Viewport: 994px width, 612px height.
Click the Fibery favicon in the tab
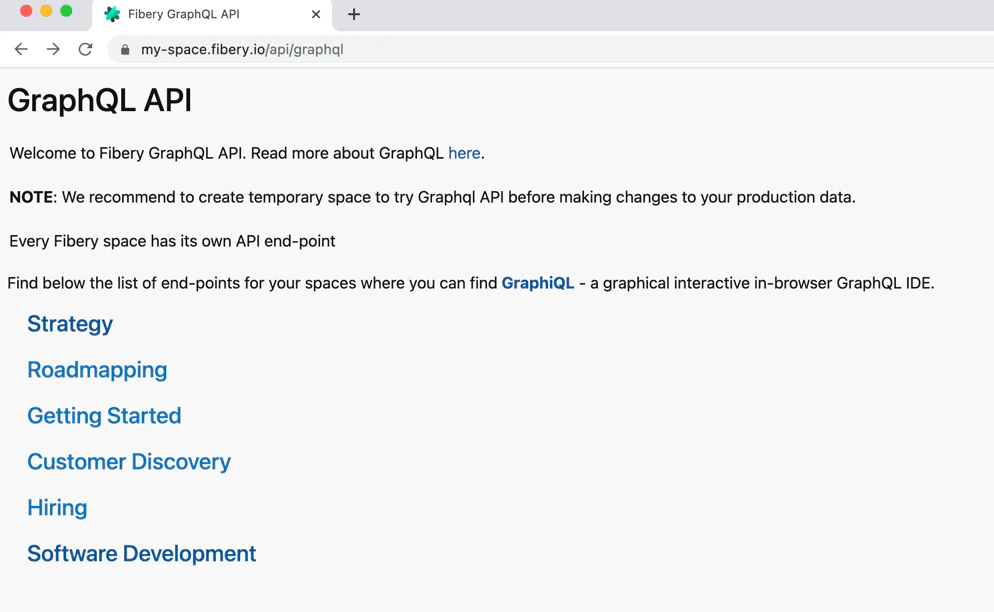(112, 14)
